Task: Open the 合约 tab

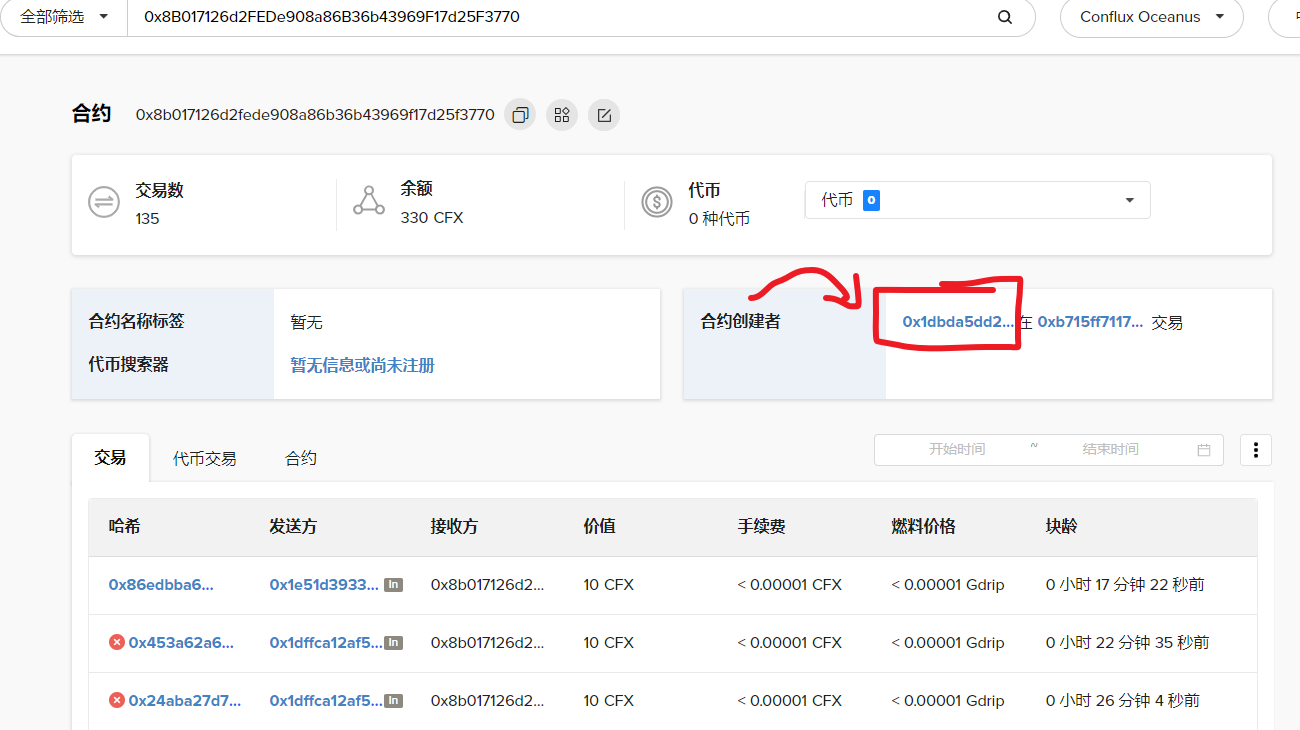Action: pyautogui.click(x=301, y=458)
